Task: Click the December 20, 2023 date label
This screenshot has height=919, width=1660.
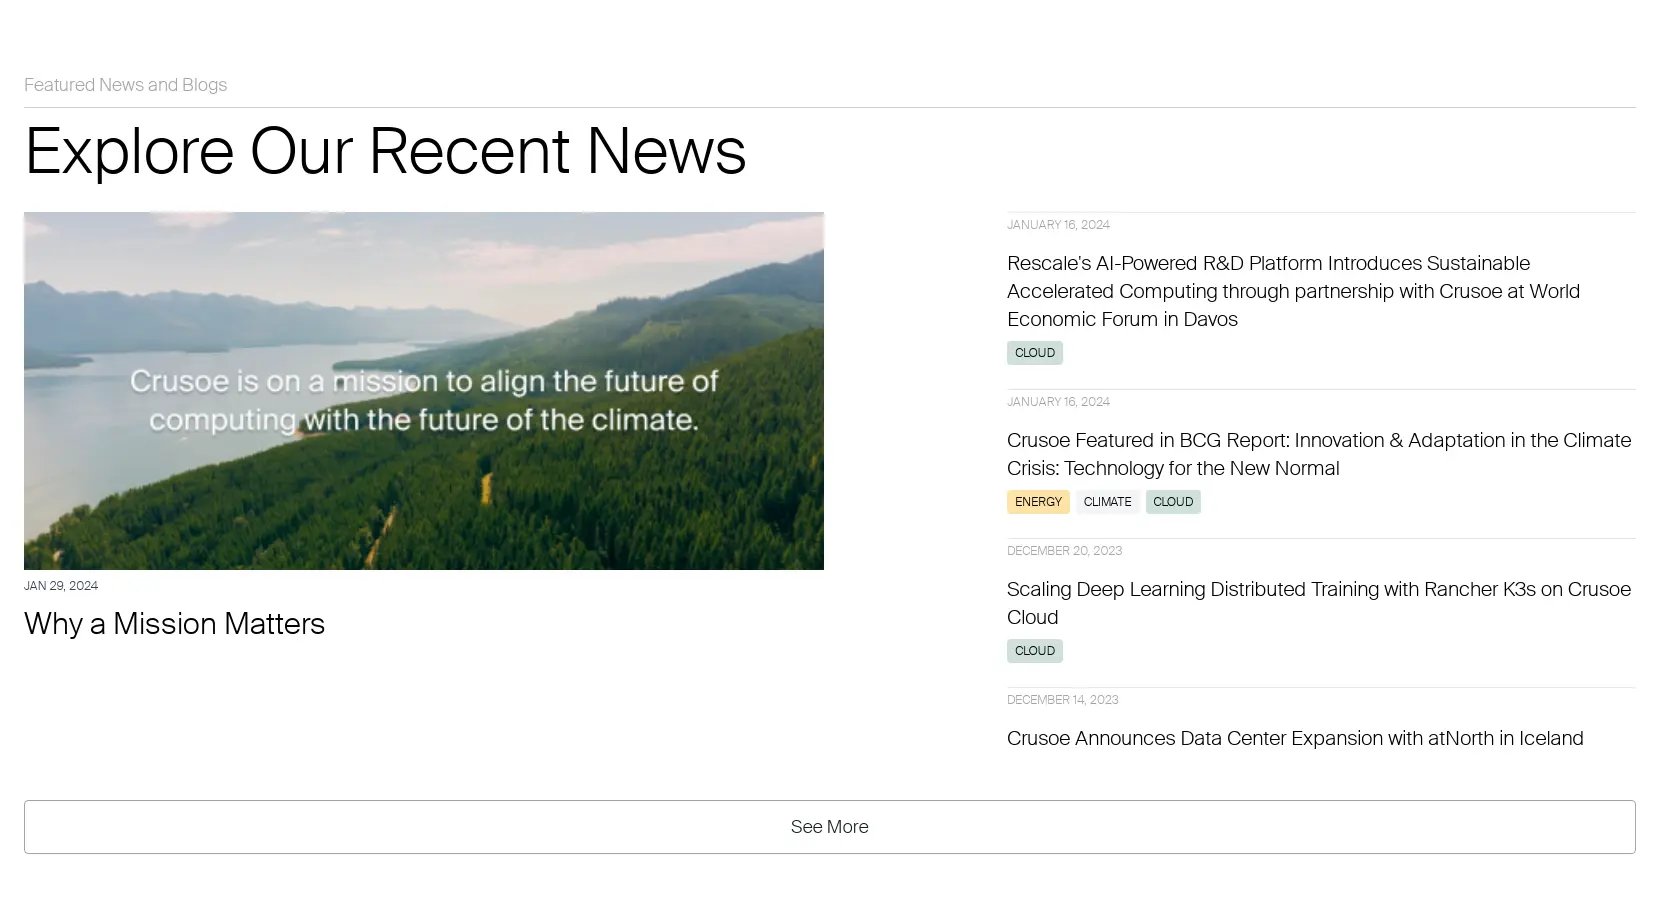Action: click(x=1064, y=551)
